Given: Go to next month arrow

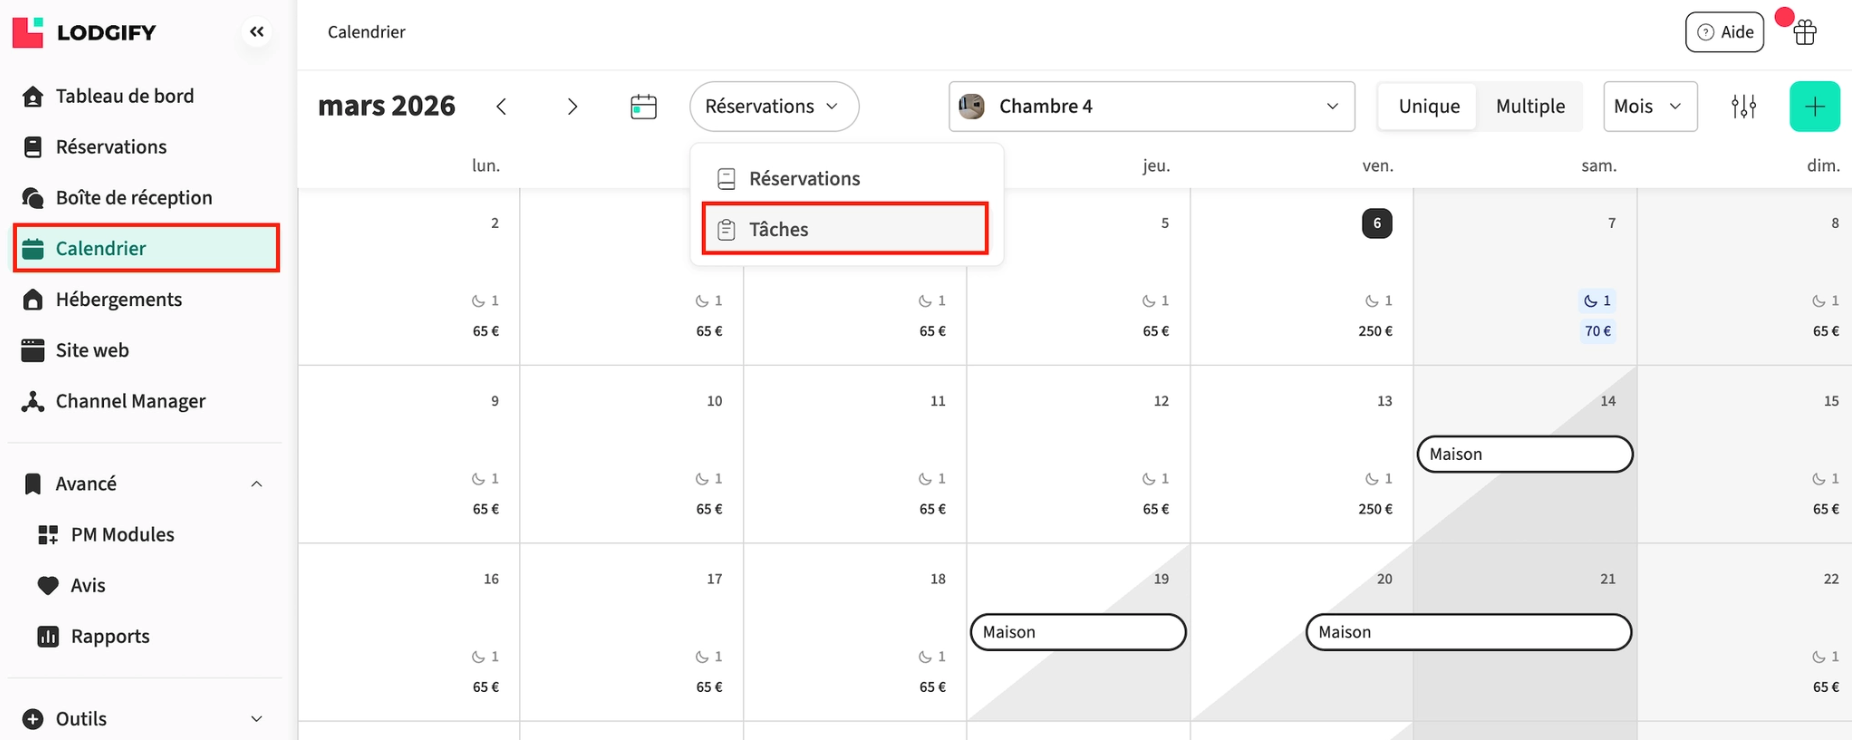Looking at the screenshot, I should click(572, 106).
